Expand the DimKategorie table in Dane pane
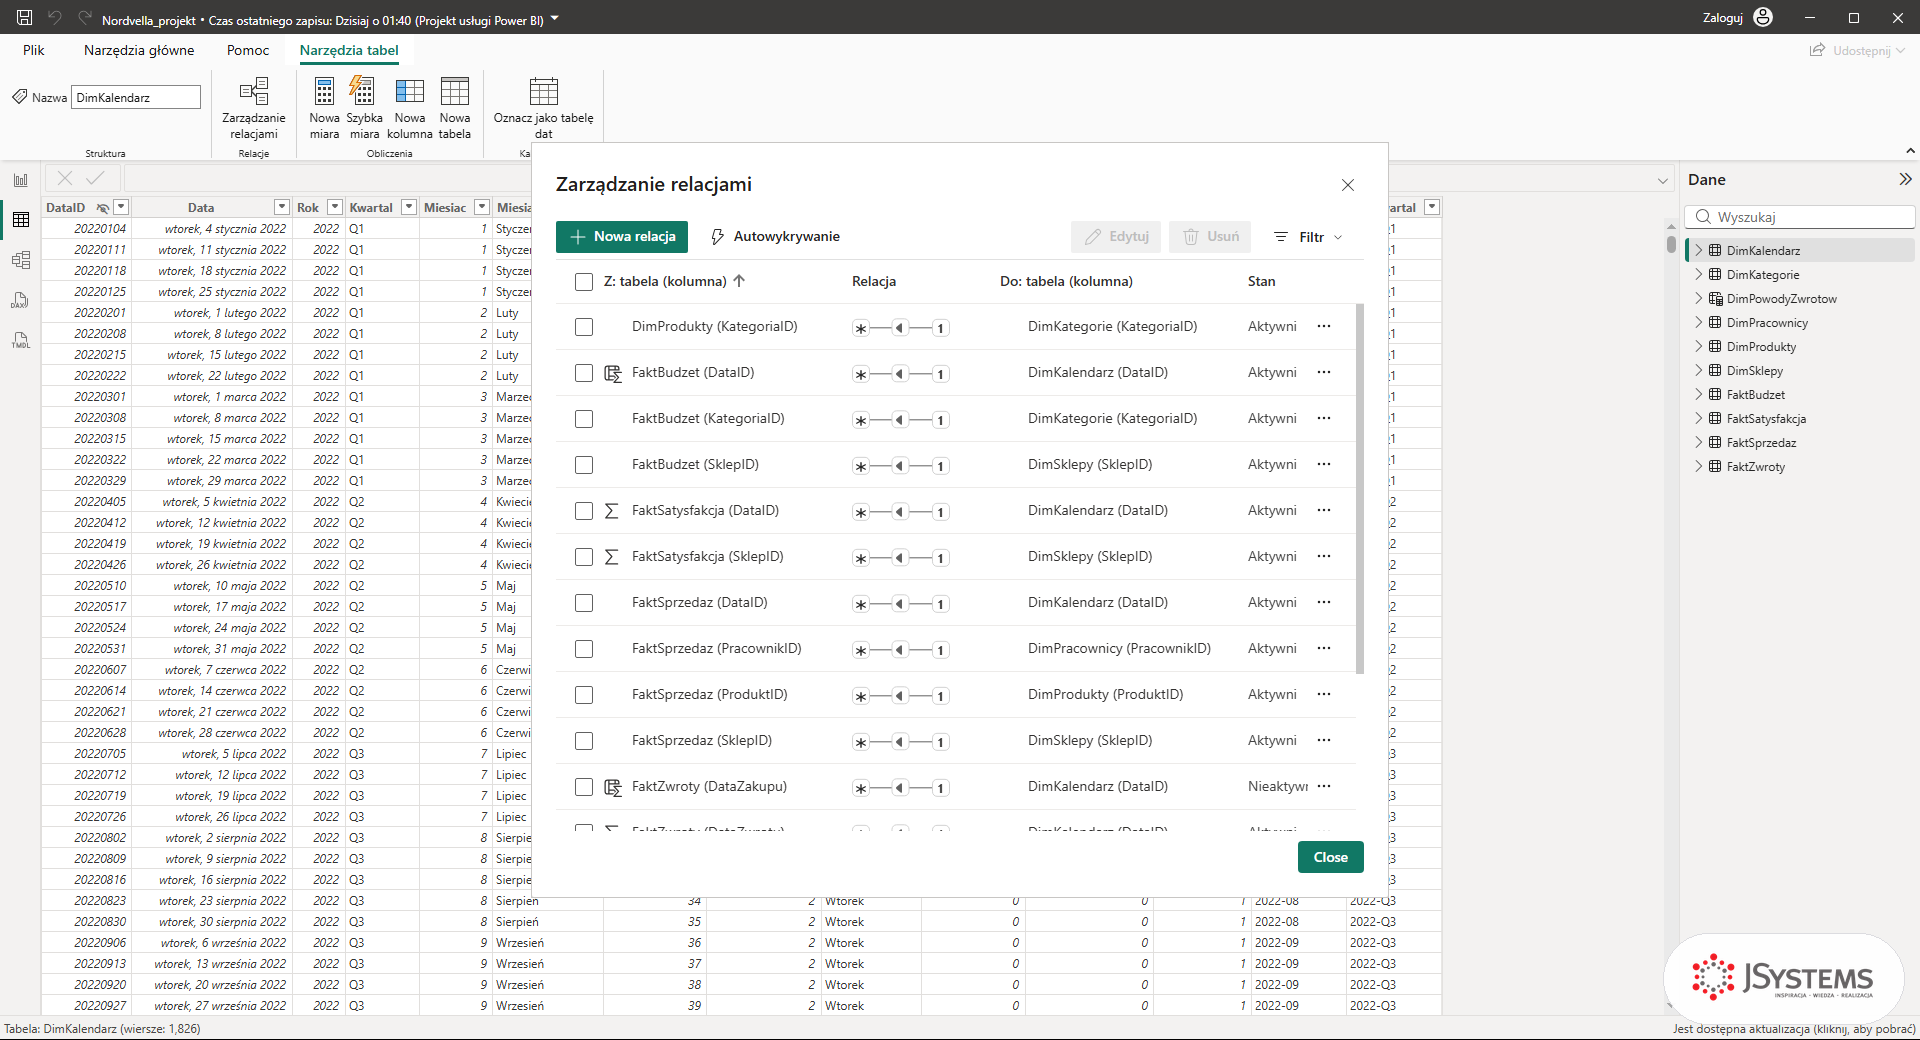The width and height of the screenshot is (1920, 1040). pyautogui.click(x=1698, y=274)
